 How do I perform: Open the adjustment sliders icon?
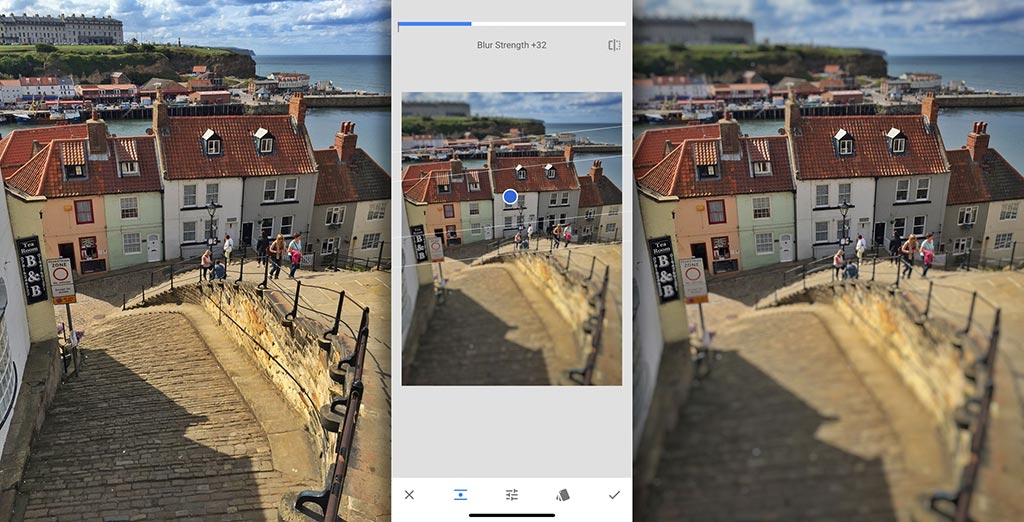tap(512, 495)
